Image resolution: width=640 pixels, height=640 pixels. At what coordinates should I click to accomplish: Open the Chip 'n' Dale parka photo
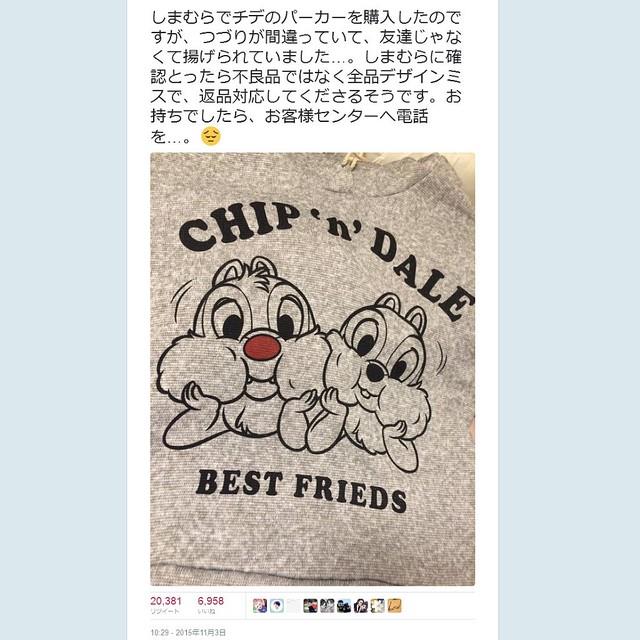(x=312, y=369)
